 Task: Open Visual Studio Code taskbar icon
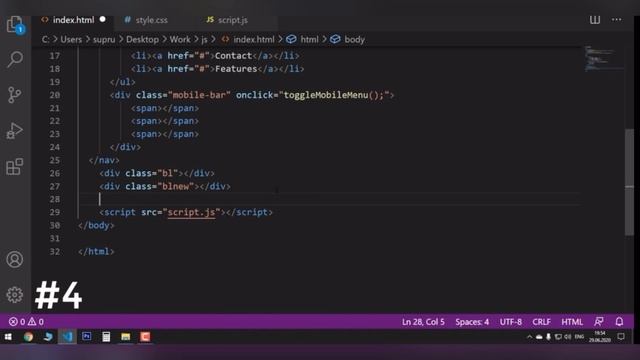pos(67,337)
